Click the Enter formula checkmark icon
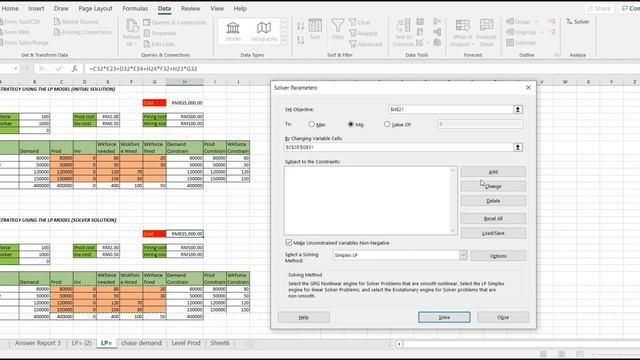 [58, 69]
